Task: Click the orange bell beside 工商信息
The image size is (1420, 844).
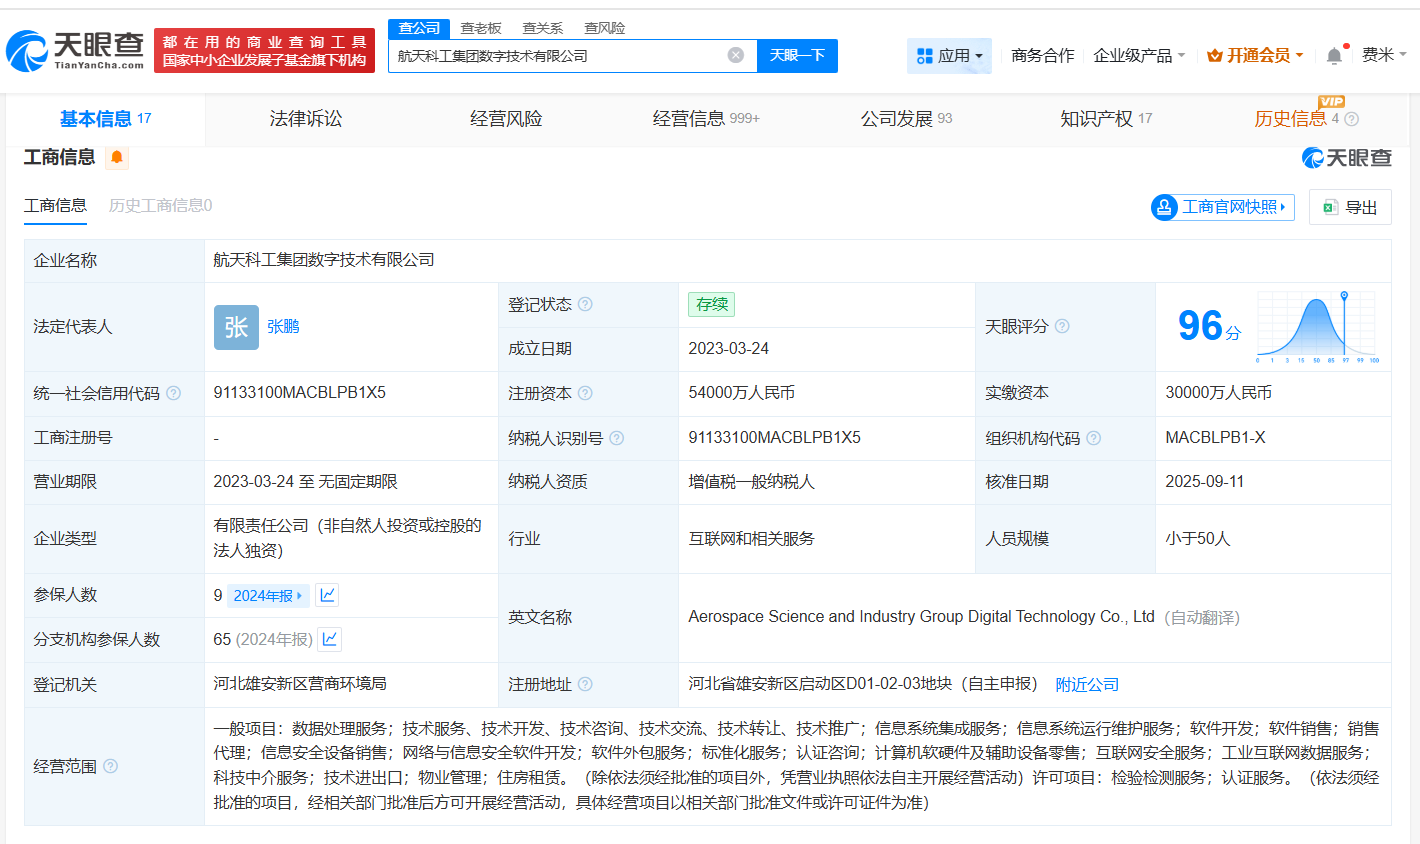Action: (117, 158)
